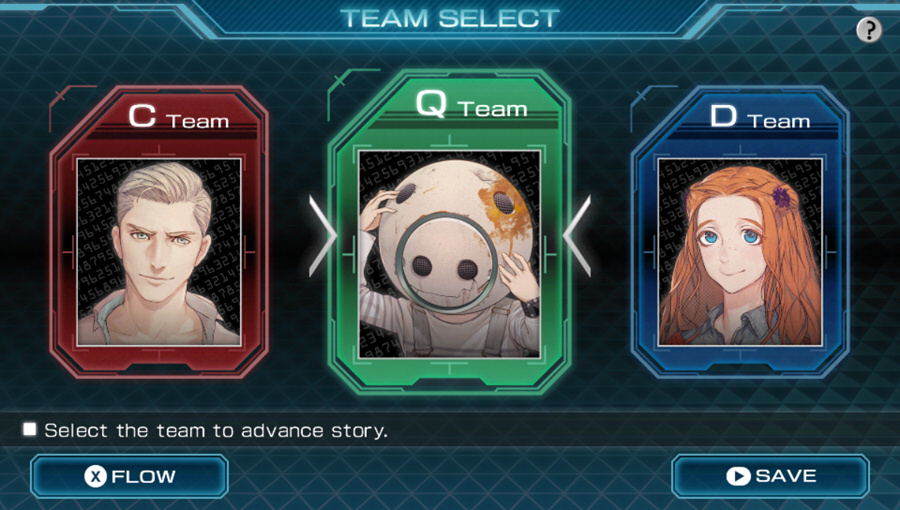Open the FLOW chart screen
This screenshot has width=900, height=510.
130,476
